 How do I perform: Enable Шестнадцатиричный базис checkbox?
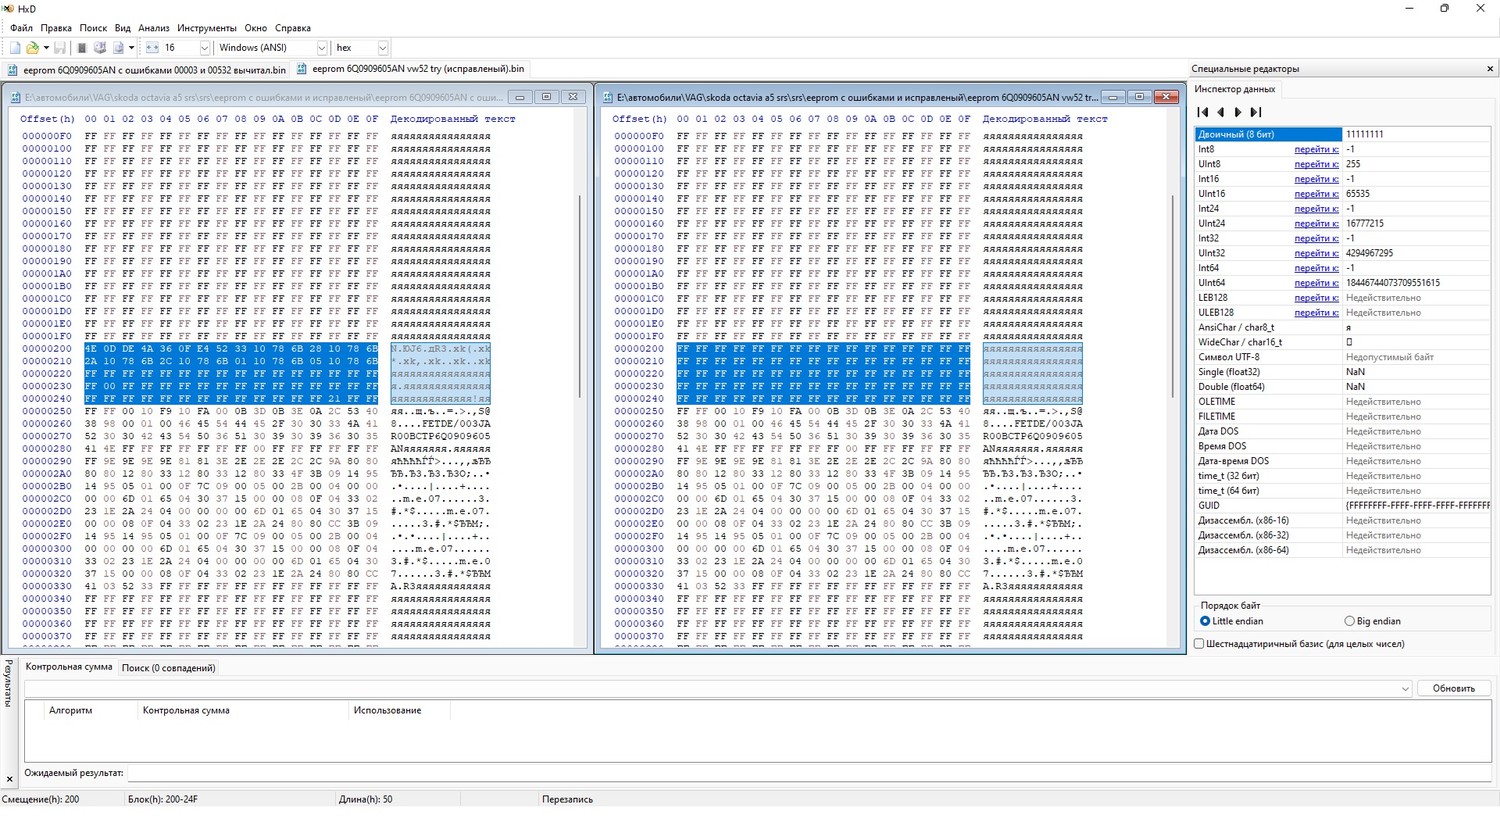[1199, 644]
